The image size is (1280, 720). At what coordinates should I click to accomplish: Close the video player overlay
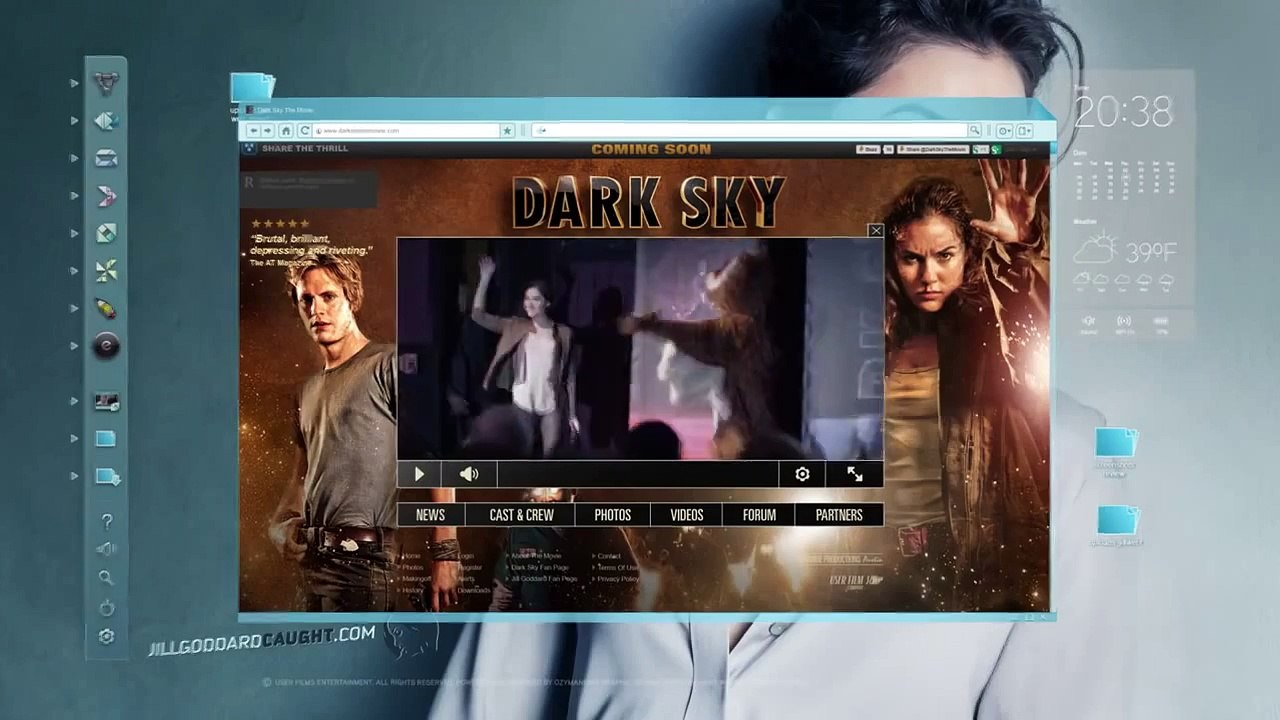tap(876, 231)
